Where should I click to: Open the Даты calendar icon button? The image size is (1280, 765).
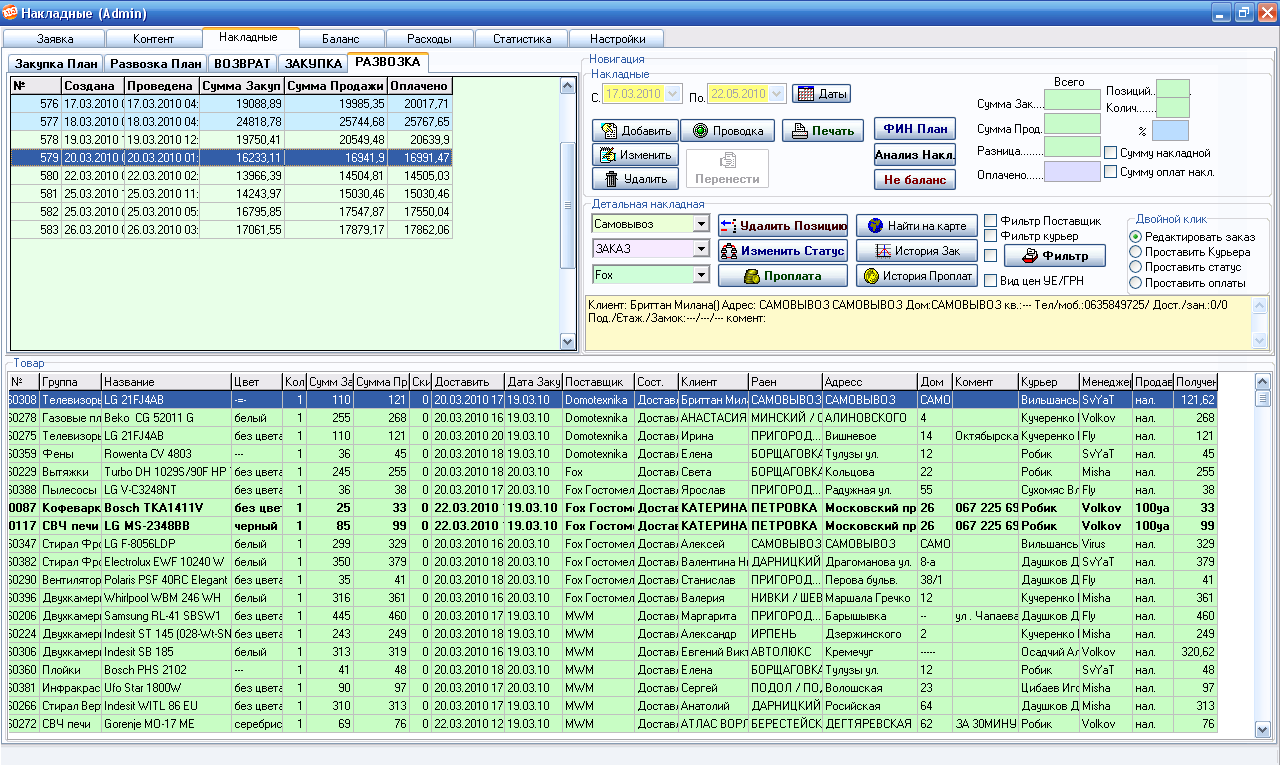[805, 94]
